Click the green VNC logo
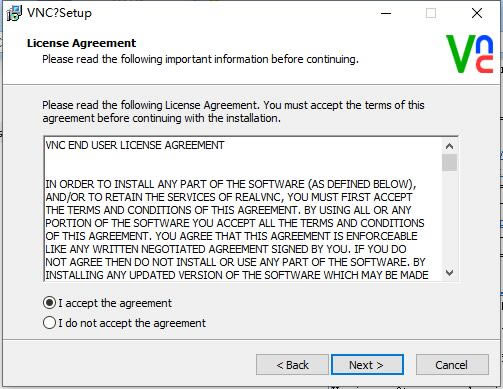 470,54
